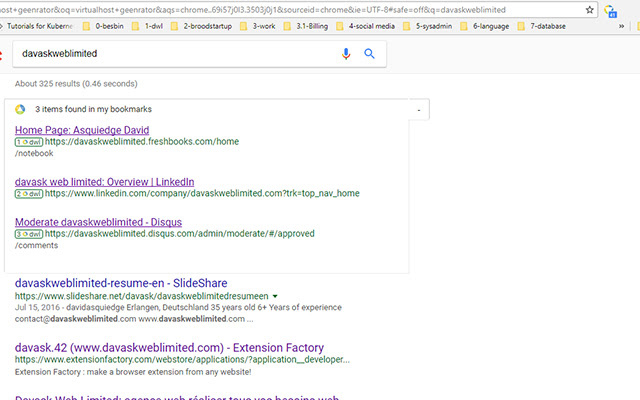640x400 pixels.
Task: Click the linkedin.com company URL text
Action: (202, 193)
